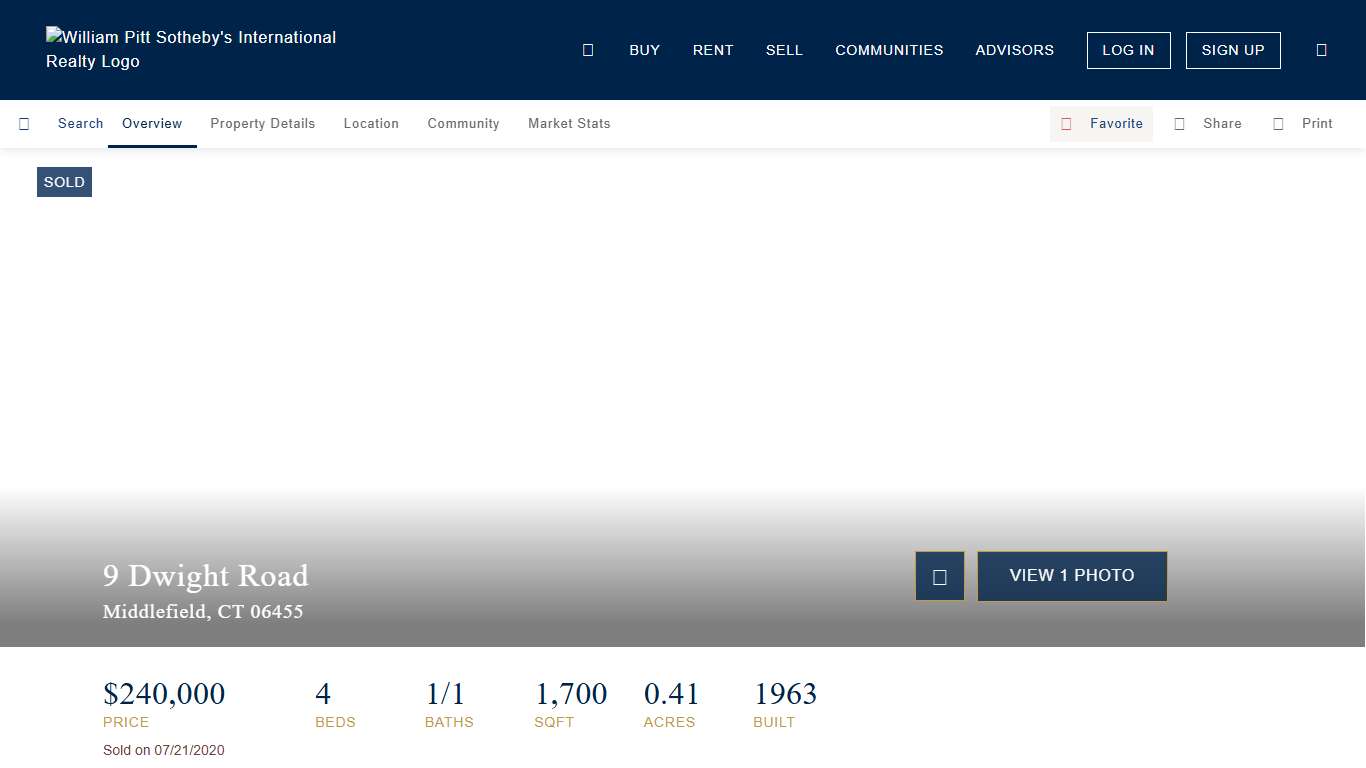Screen dimensions: 1366x768
Task: Go to the SELL page
Action: (784, 50)
